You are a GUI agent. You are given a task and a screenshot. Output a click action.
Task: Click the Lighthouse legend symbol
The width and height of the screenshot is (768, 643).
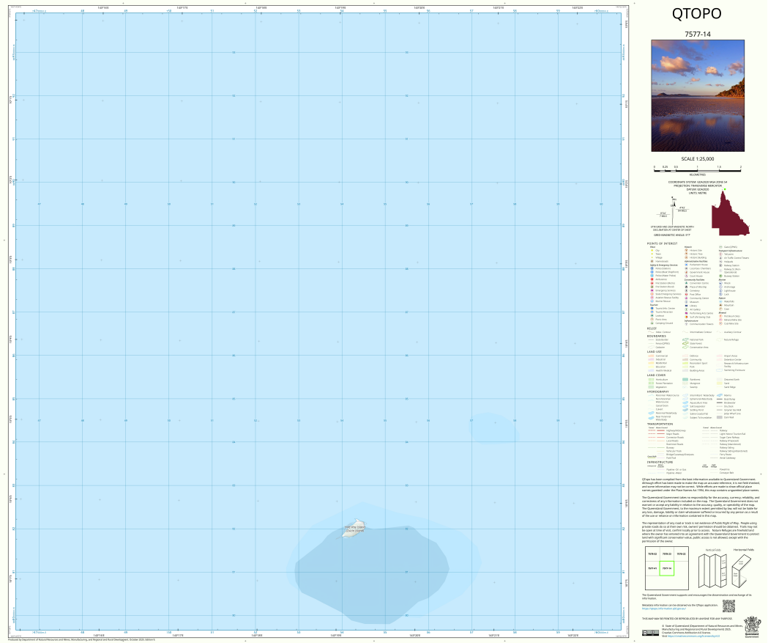[720, 290]
